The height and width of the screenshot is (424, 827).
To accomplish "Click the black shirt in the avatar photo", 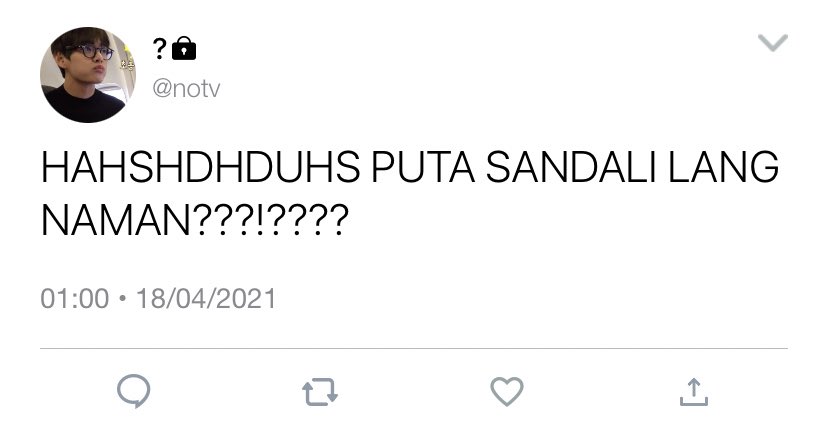I will pos(84,105).
